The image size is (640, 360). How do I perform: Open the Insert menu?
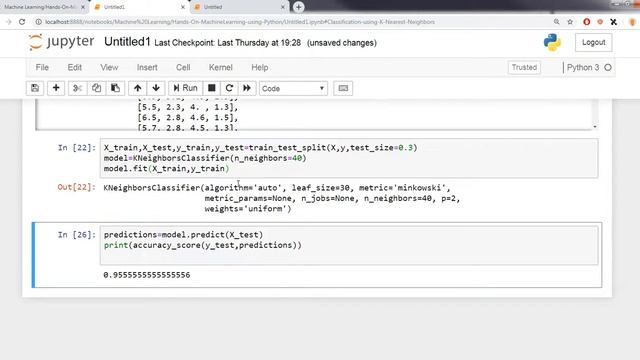pos(147,67)
